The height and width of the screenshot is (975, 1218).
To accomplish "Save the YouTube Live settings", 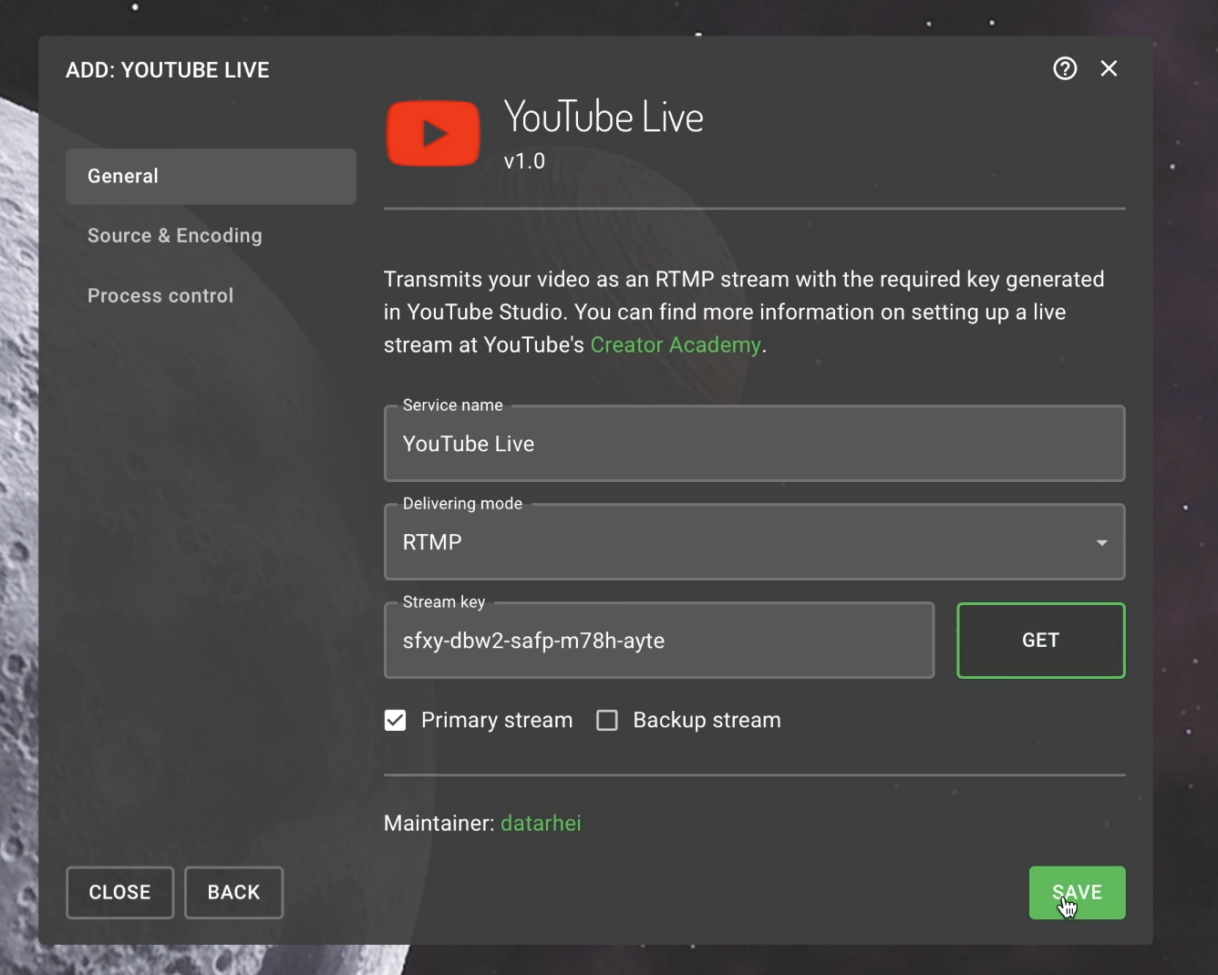I will [x=1077, y=892].
